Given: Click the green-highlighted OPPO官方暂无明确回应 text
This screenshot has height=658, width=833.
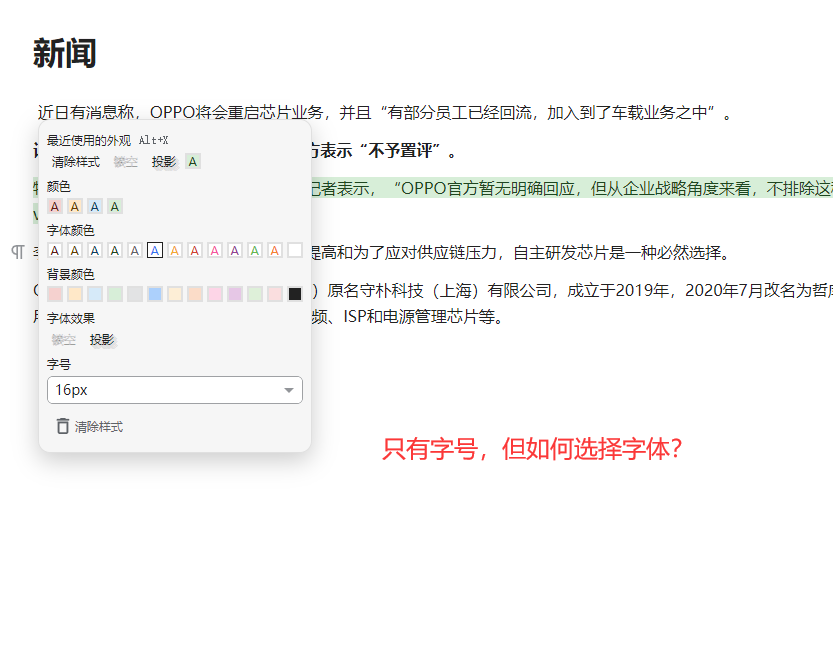Looking at the screenshot, I should point(487,189).
